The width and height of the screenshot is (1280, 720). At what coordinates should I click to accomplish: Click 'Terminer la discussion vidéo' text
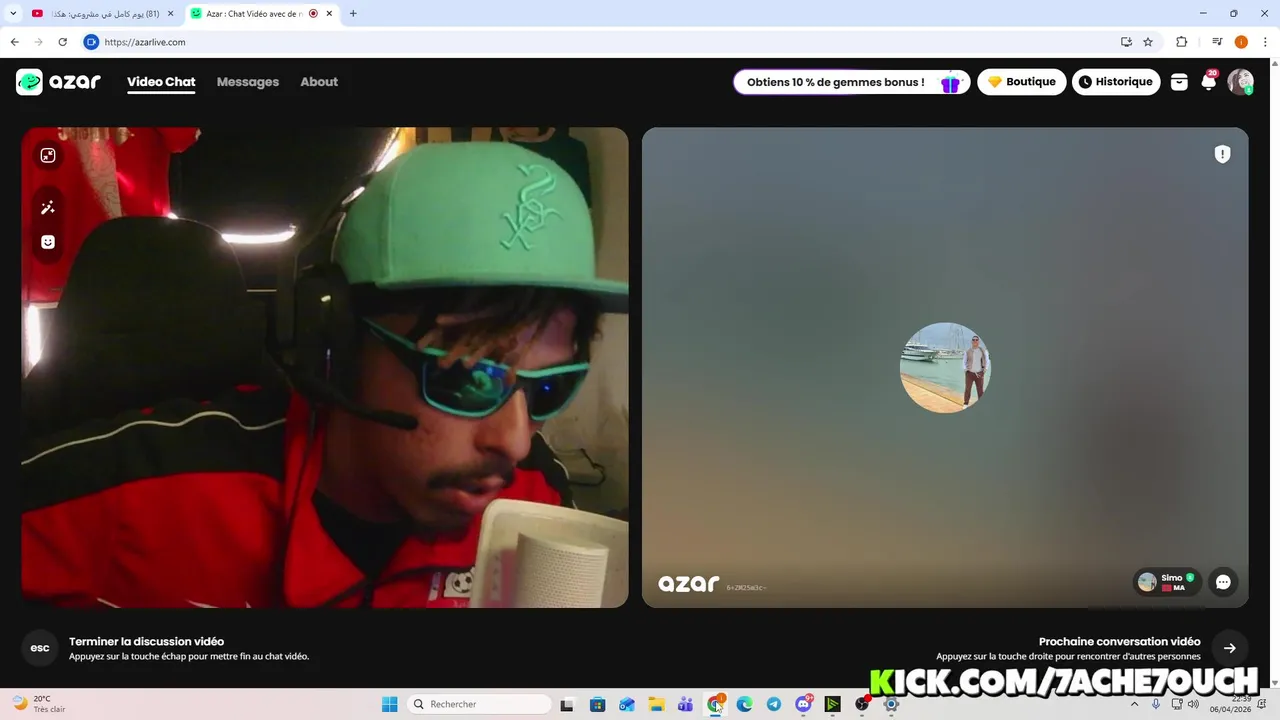click(146, 642)
